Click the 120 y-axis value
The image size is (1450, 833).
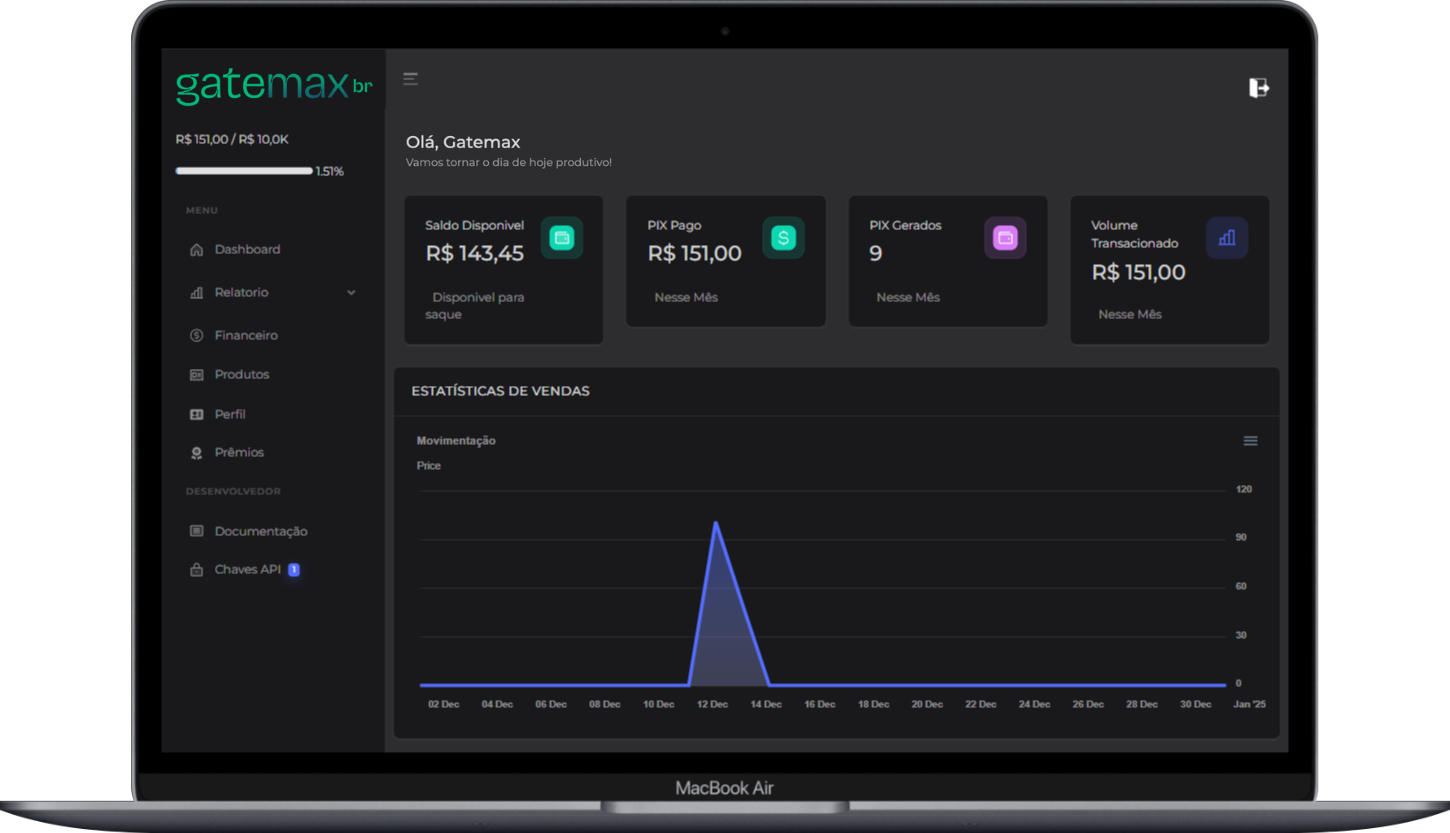1244,490
